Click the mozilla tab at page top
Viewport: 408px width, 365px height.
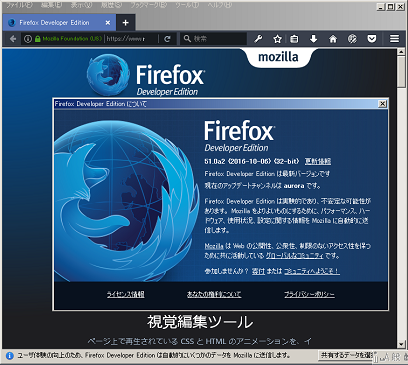click(x=278, y=57)
